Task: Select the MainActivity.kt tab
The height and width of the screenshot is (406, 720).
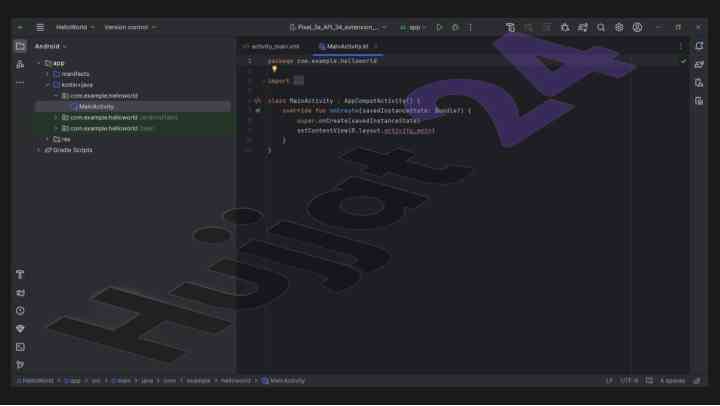Action: (x=347, y=46)
